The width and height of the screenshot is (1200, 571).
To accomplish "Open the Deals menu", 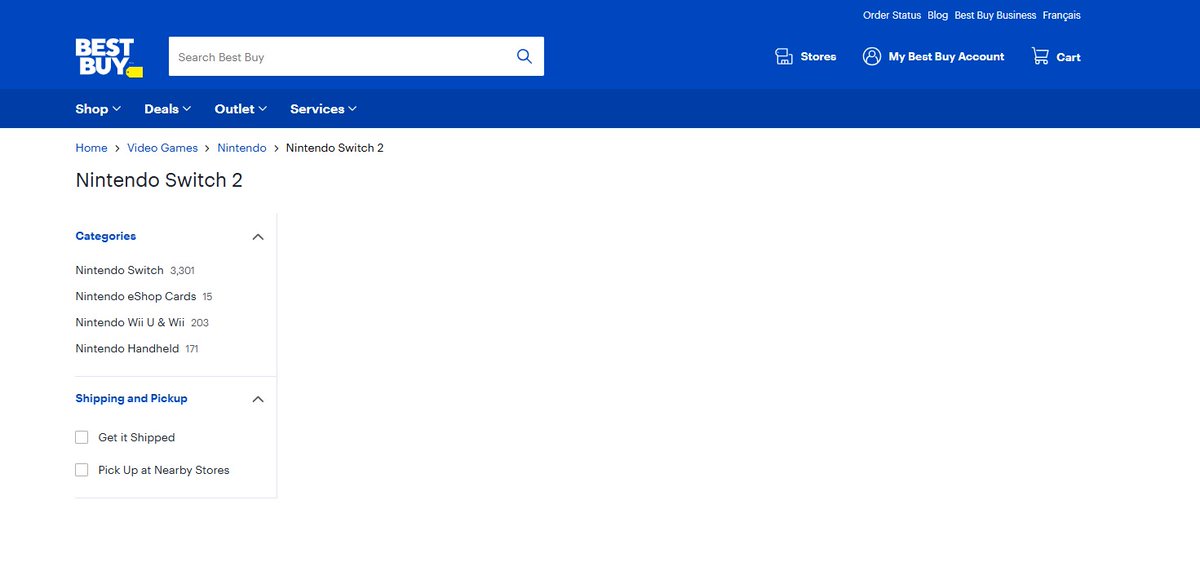I will tap(167, 109).
